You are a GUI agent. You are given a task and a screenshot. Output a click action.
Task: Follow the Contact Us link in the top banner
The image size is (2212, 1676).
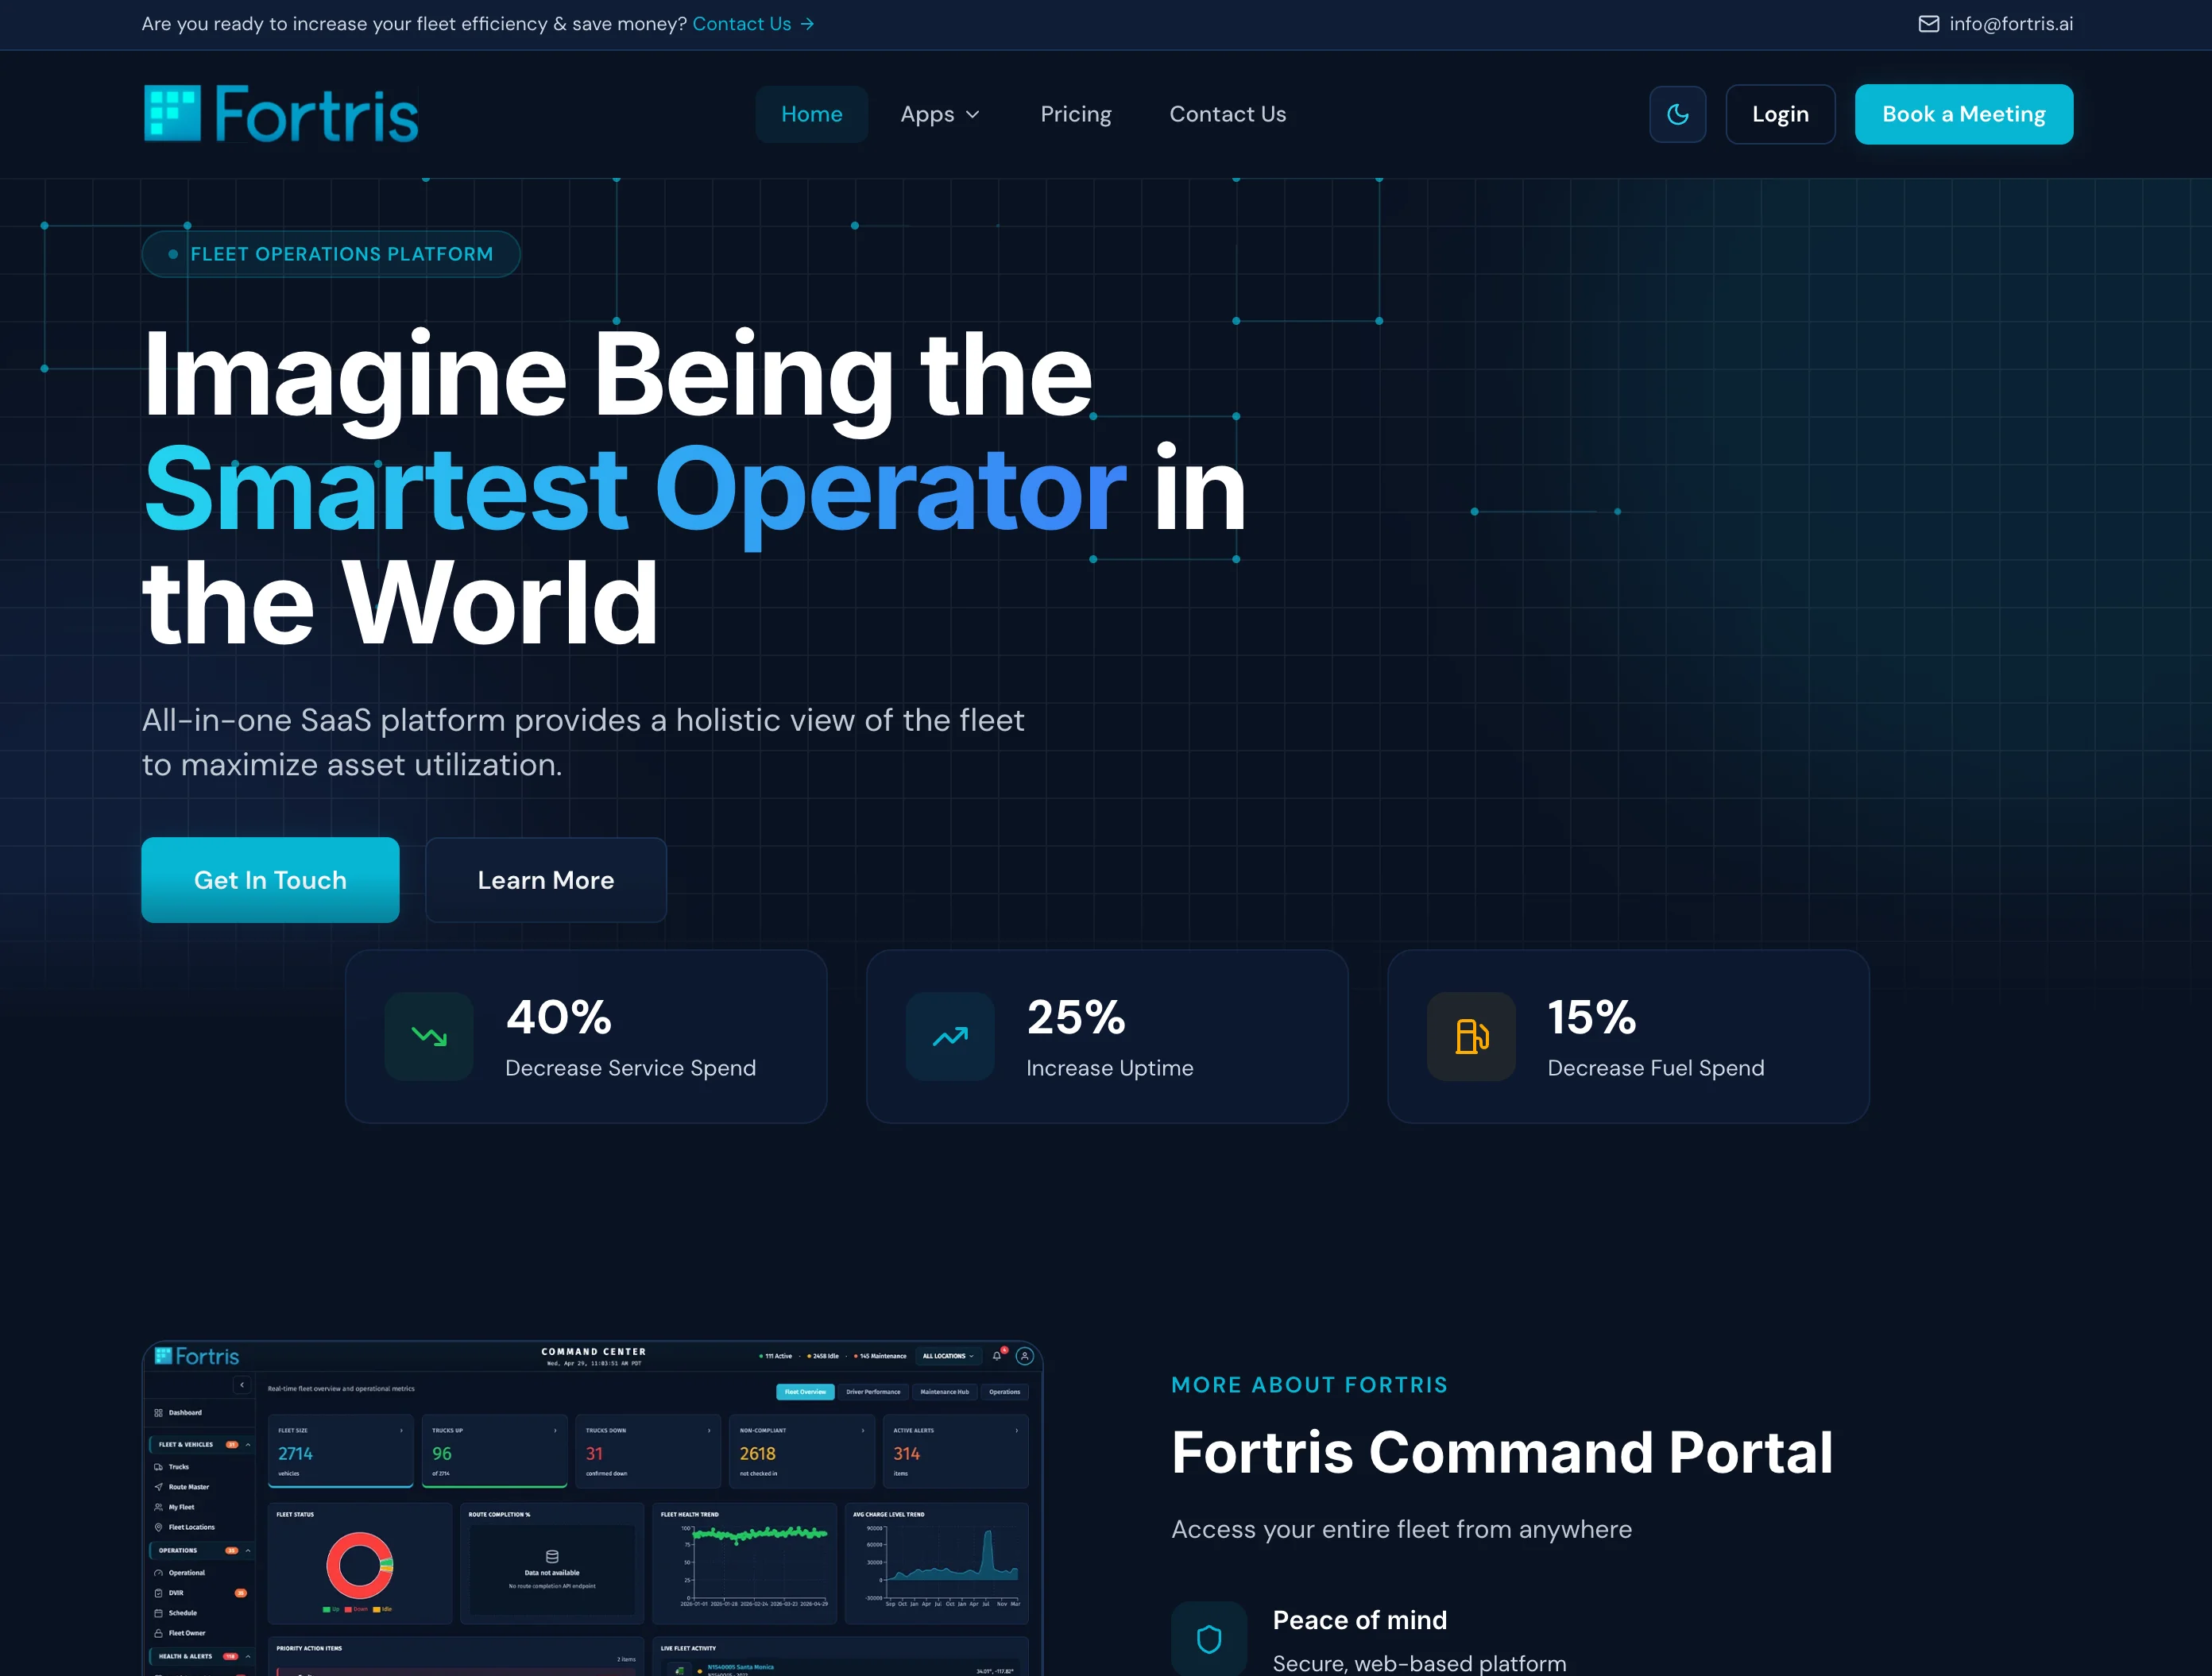point(741,24)
